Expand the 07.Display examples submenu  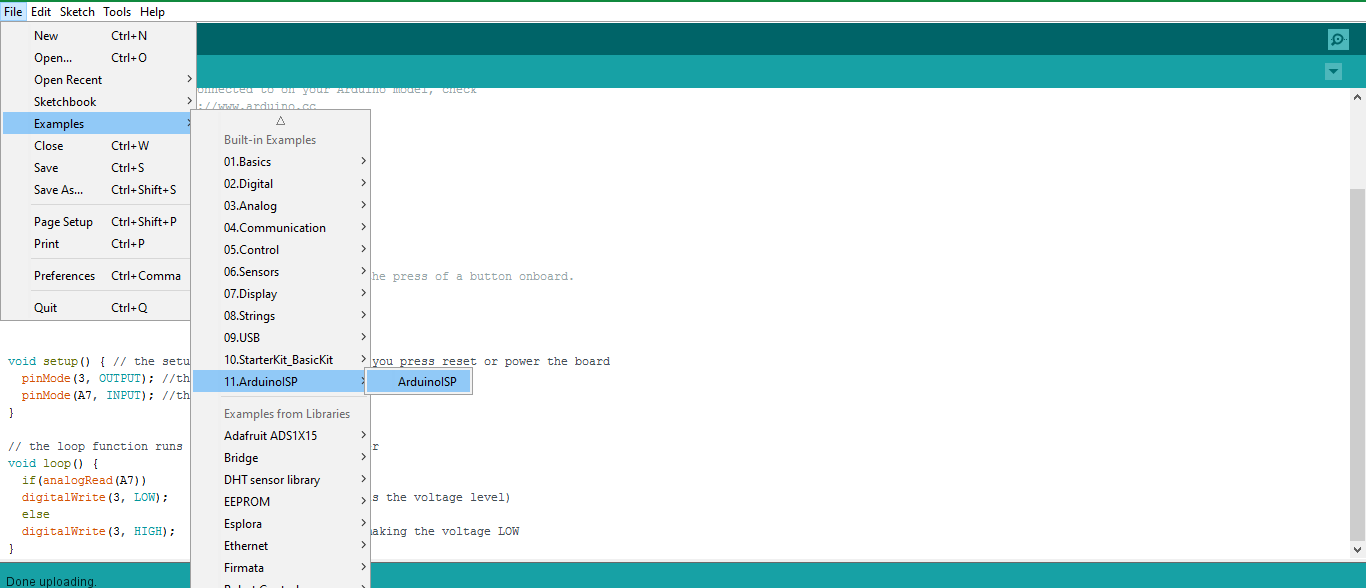(281, 294)
